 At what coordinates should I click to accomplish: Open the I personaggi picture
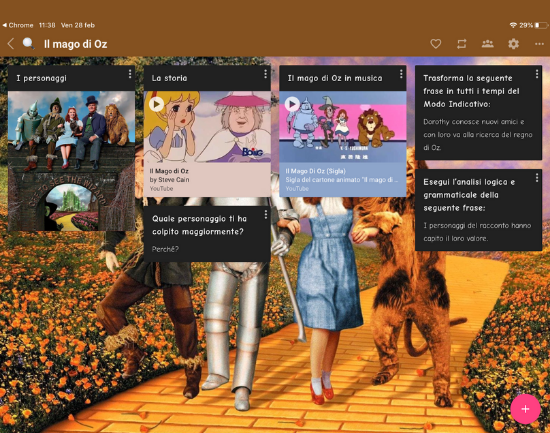tap(71, 161)
